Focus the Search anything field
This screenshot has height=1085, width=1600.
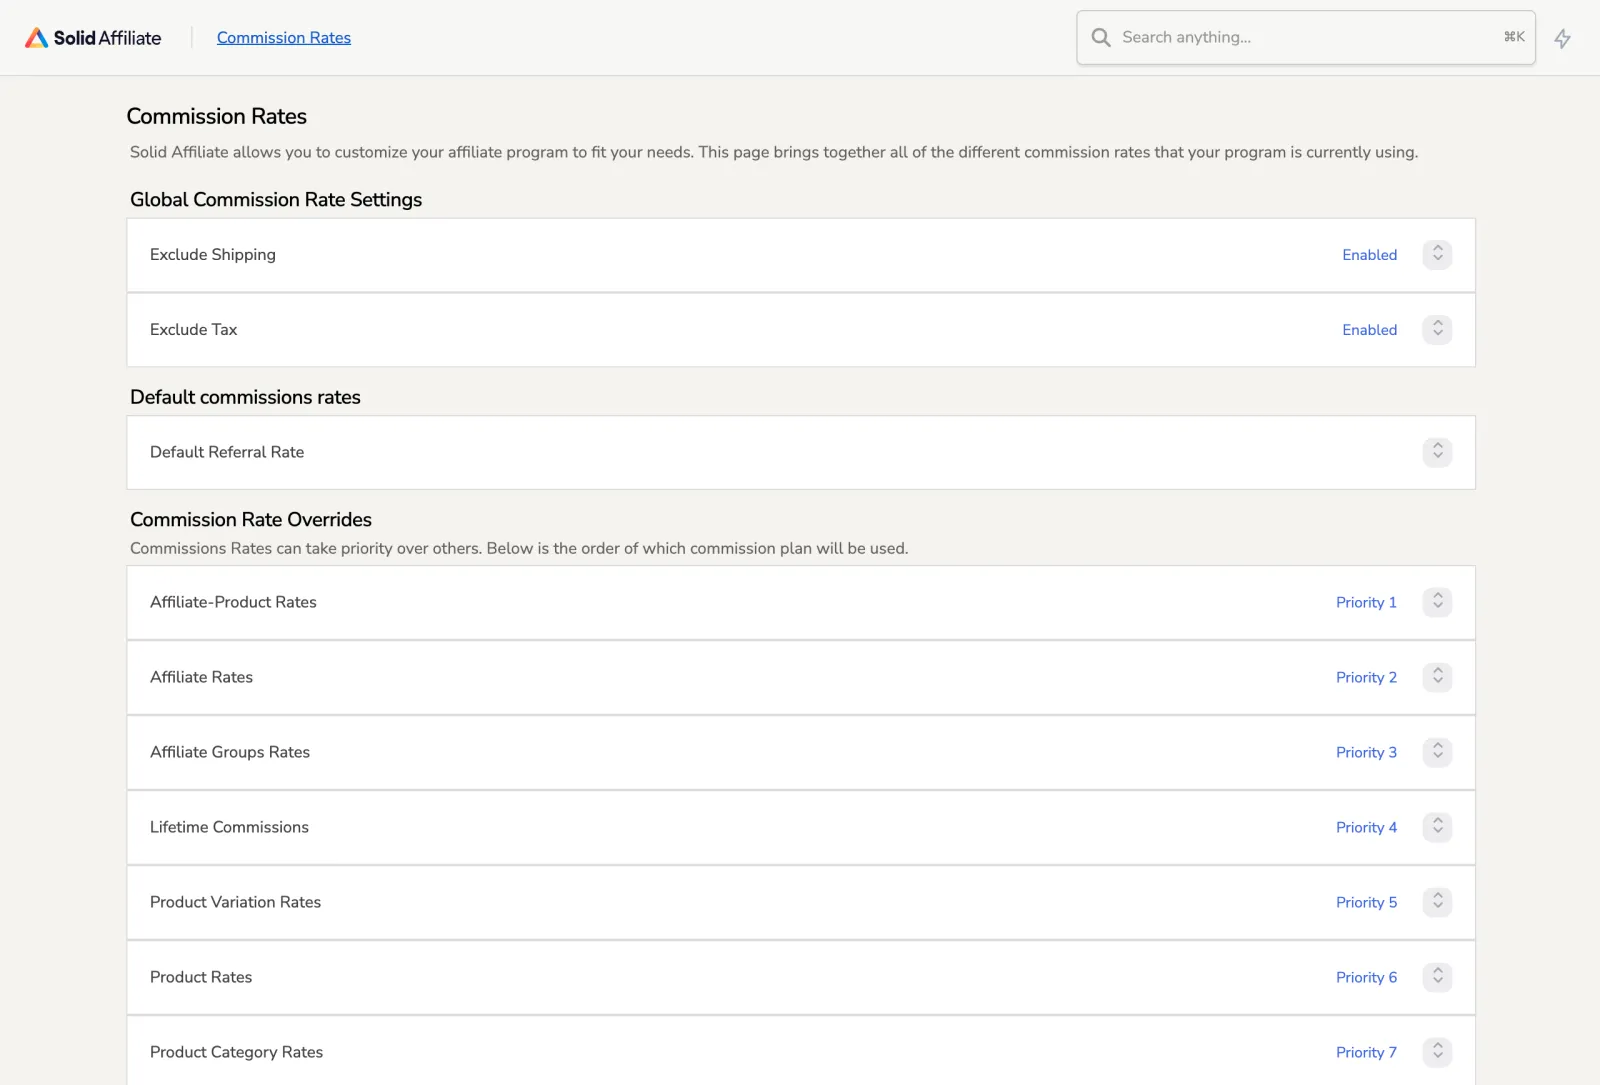(x=1306, y=38)
